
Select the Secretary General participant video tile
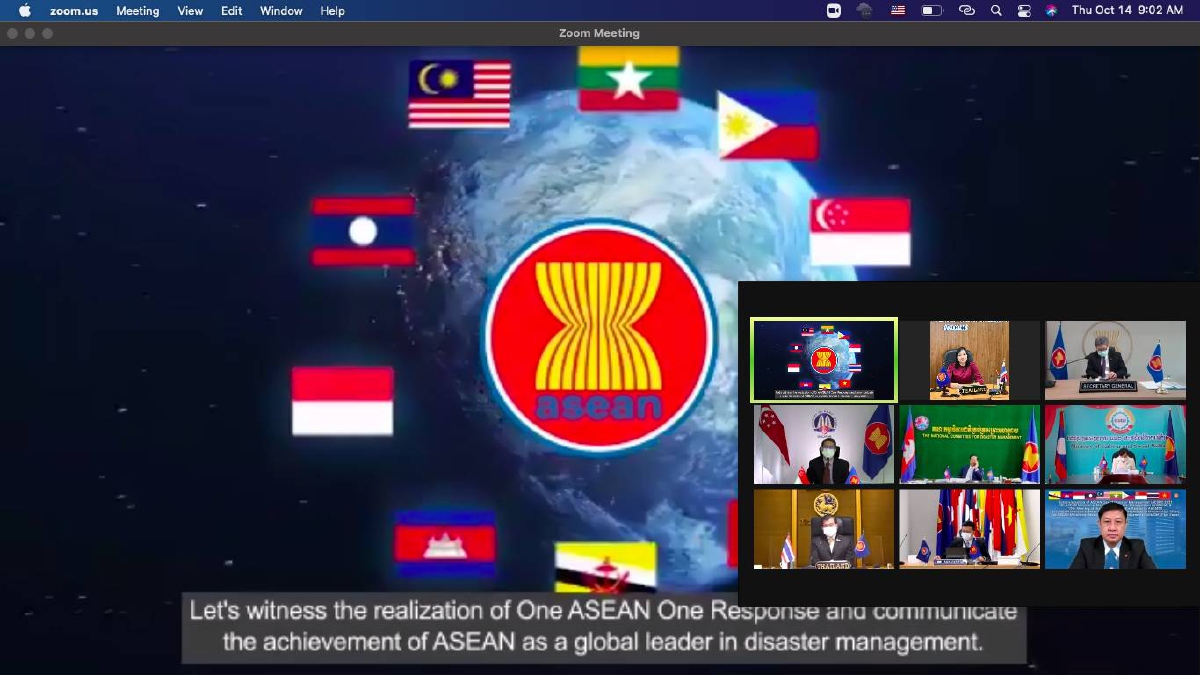pyautogui.click(x=1114, y=360)
